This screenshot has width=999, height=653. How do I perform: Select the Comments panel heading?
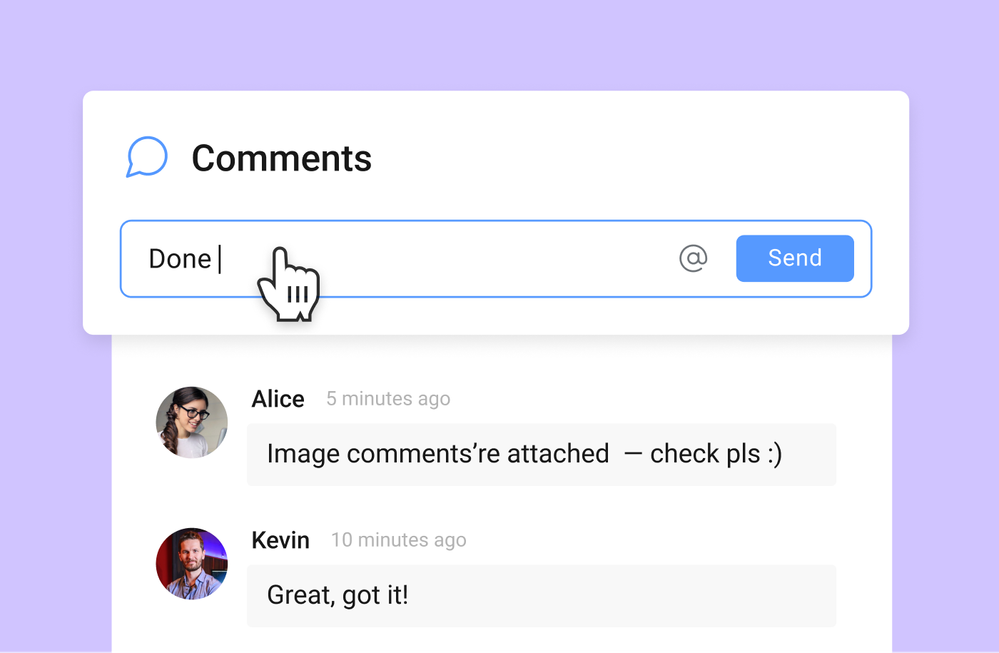click(x=281, y=158)
